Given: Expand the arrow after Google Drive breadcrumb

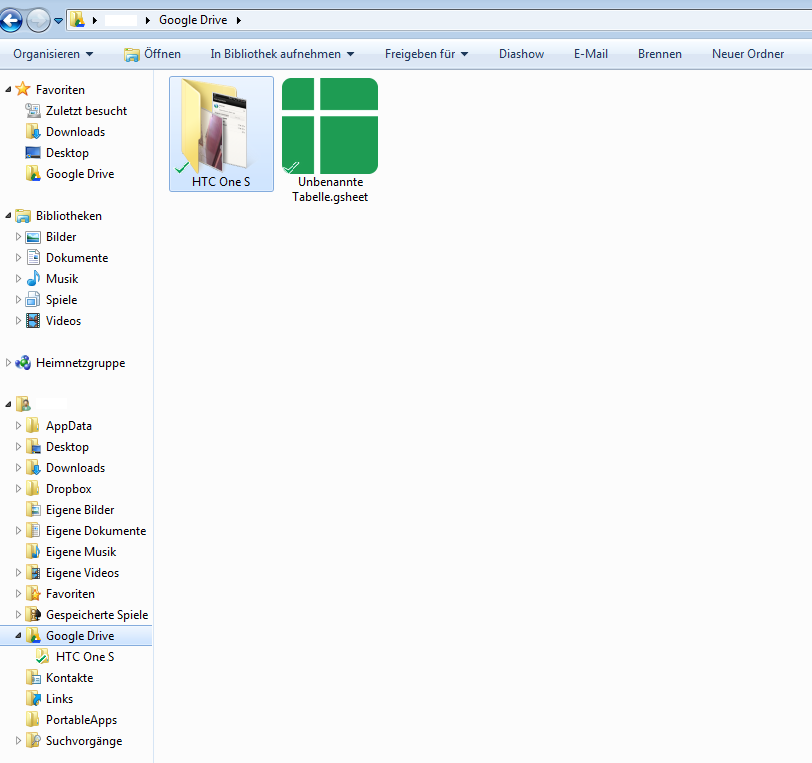Looking at the screenshot, I should pos(239,20).
